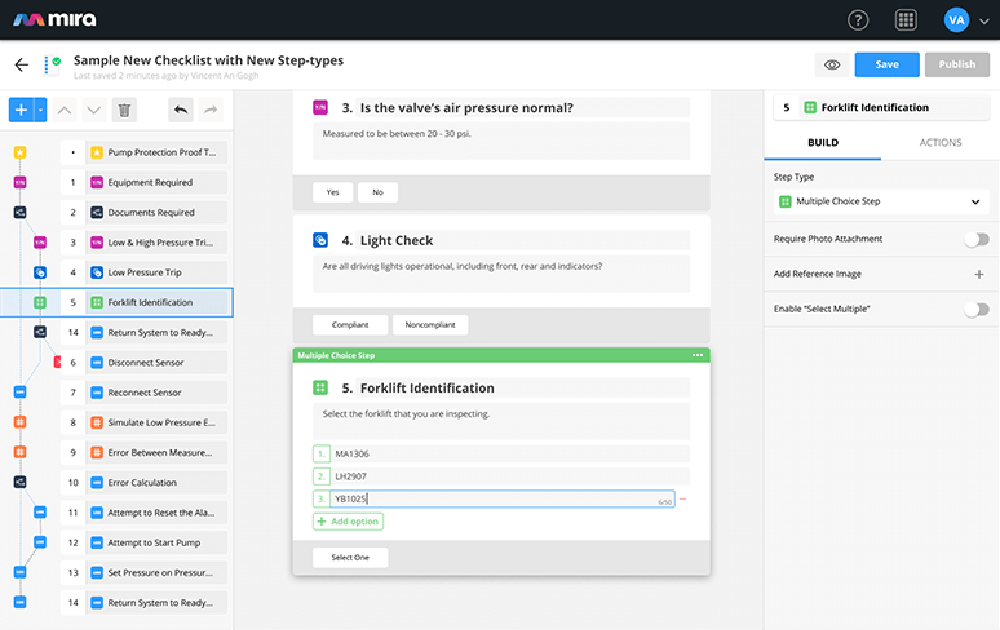Open the apps grid menu icon

(x=906, y=20)
